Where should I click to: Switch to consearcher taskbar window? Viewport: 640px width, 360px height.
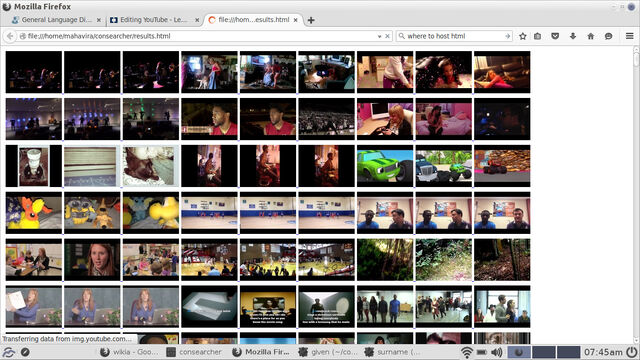coord(194,352)
